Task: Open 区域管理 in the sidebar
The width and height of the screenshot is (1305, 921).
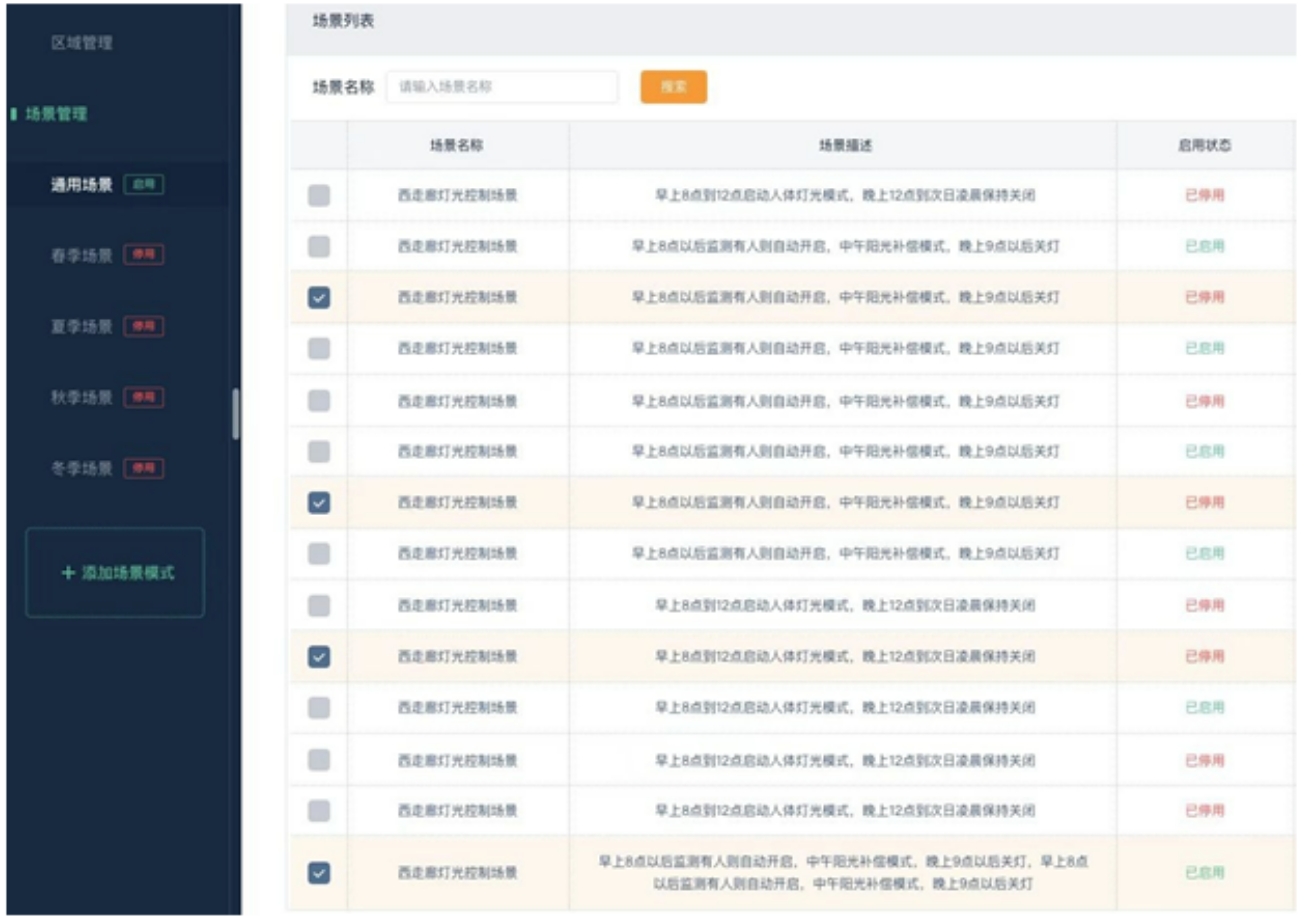Action: click(82, 43)
